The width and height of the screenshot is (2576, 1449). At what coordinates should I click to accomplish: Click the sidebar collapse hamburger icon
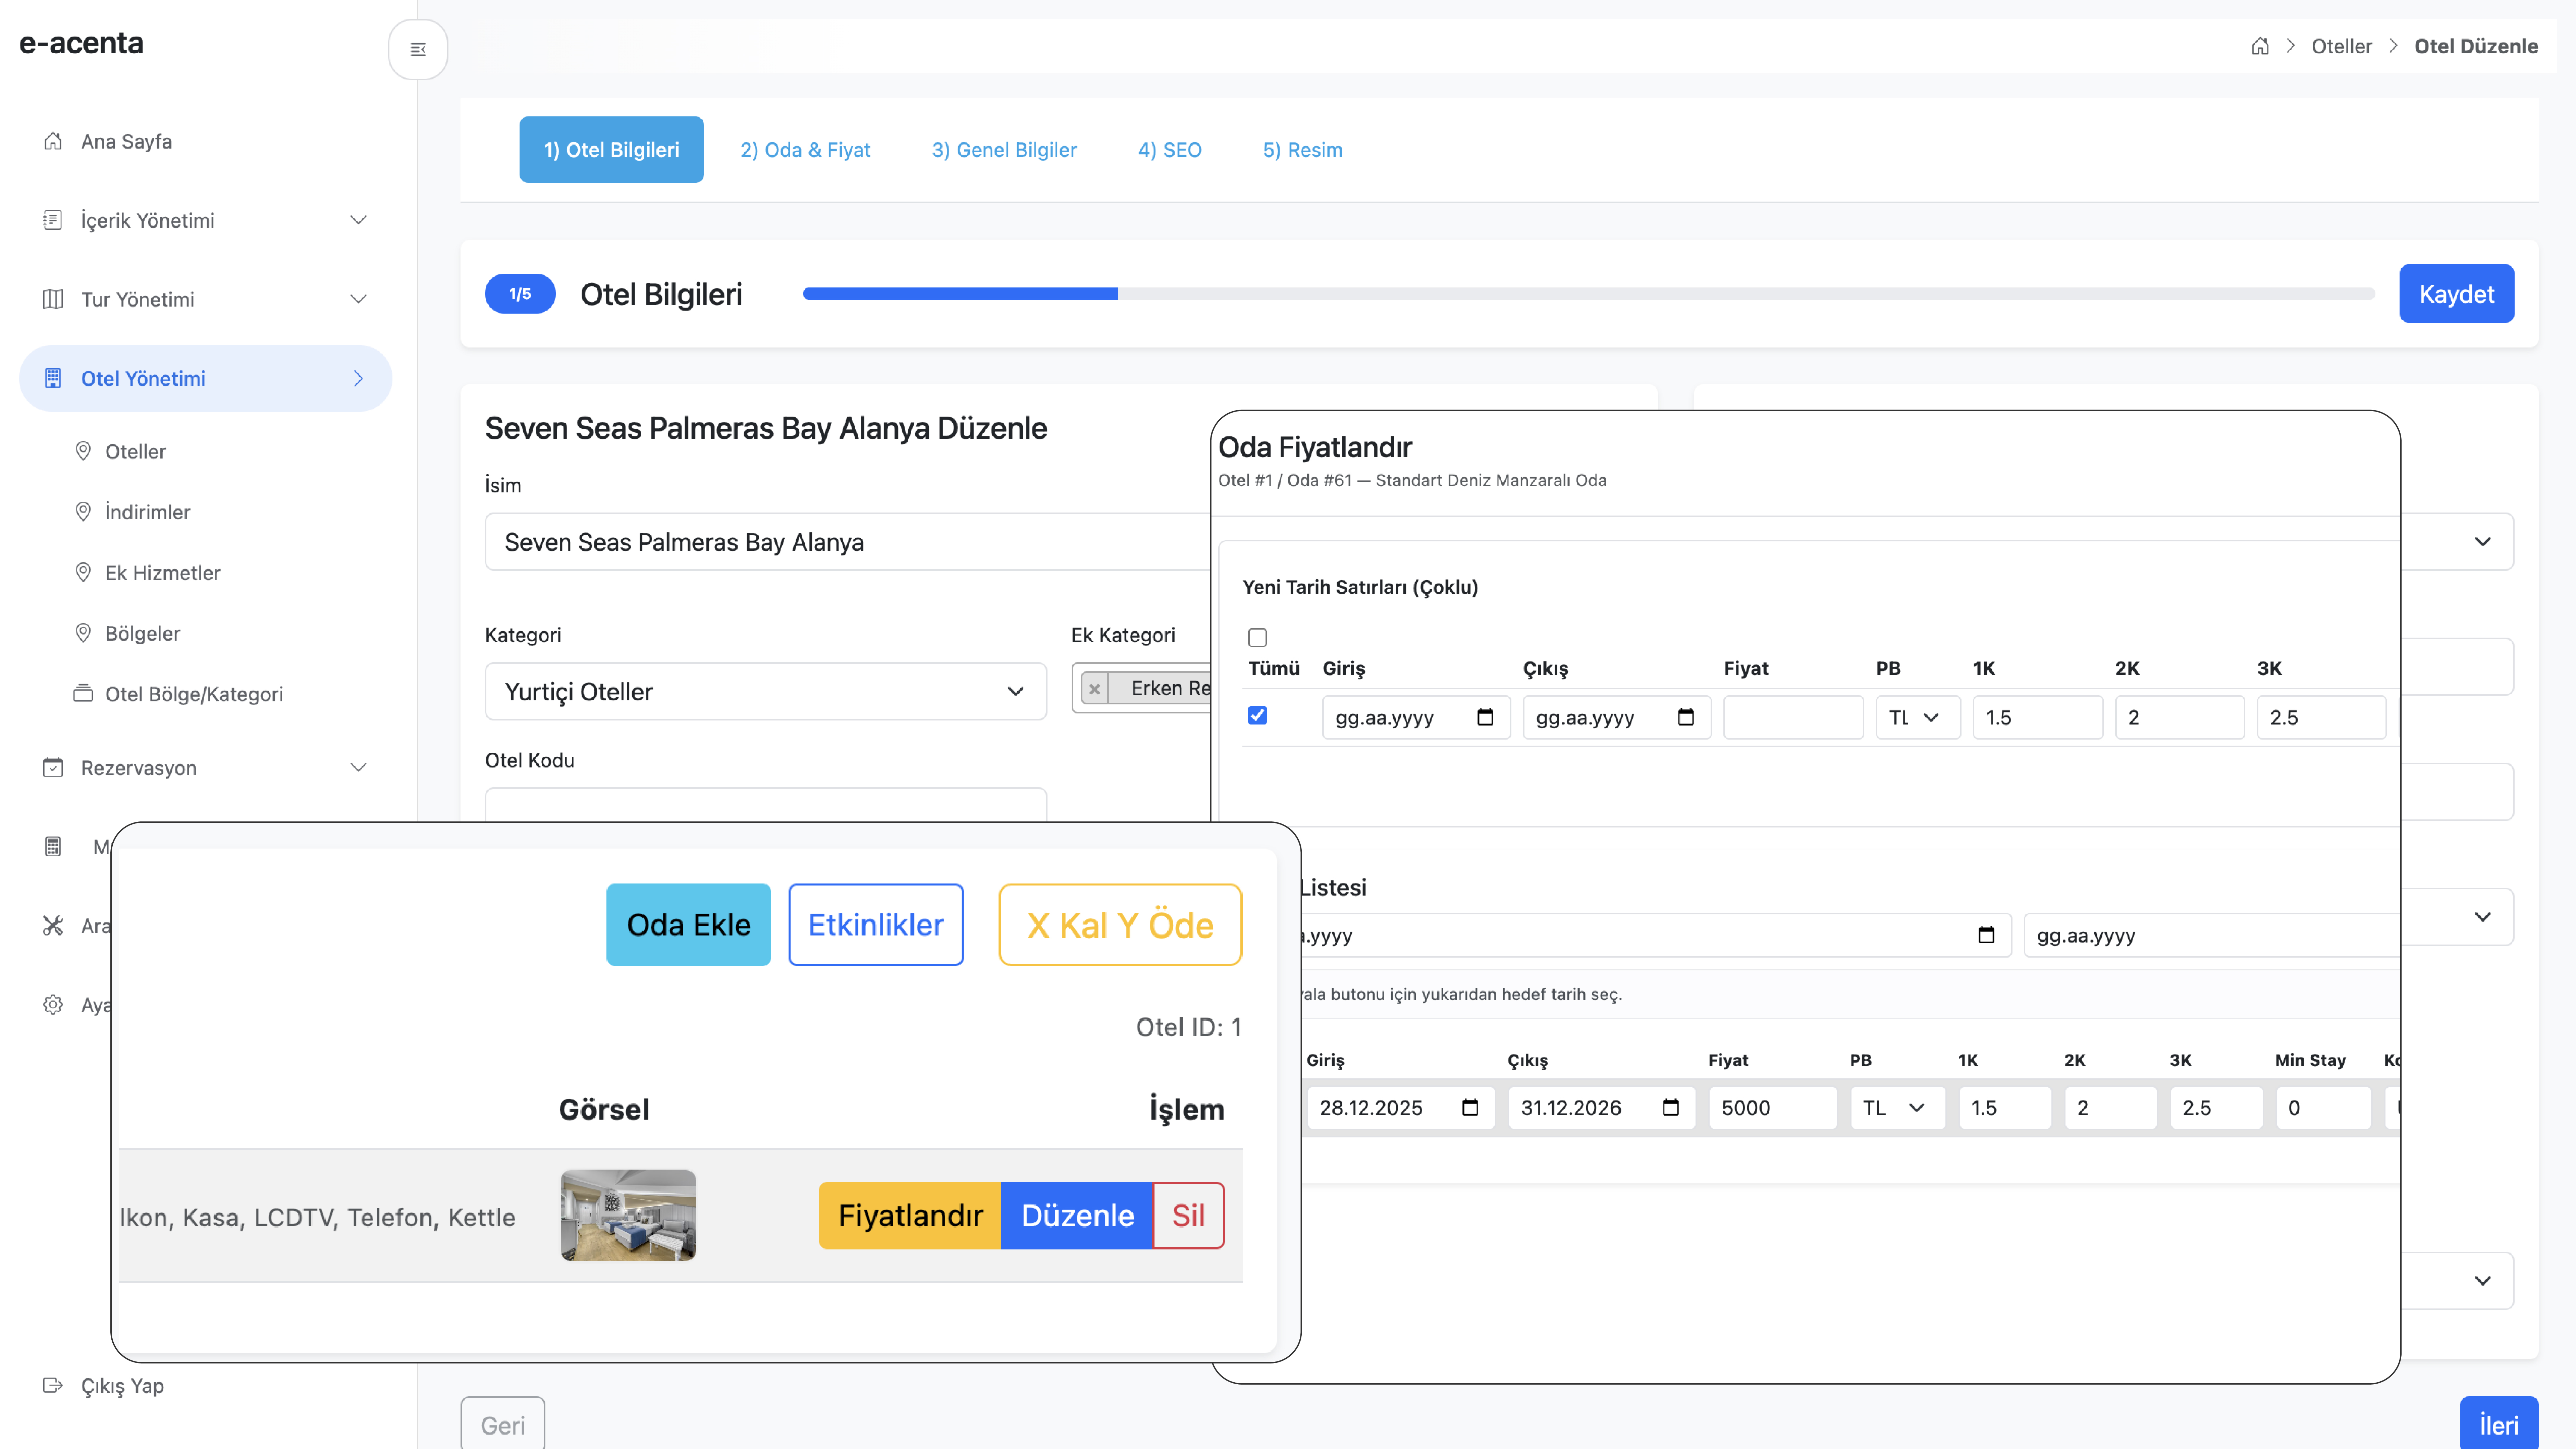418,49
